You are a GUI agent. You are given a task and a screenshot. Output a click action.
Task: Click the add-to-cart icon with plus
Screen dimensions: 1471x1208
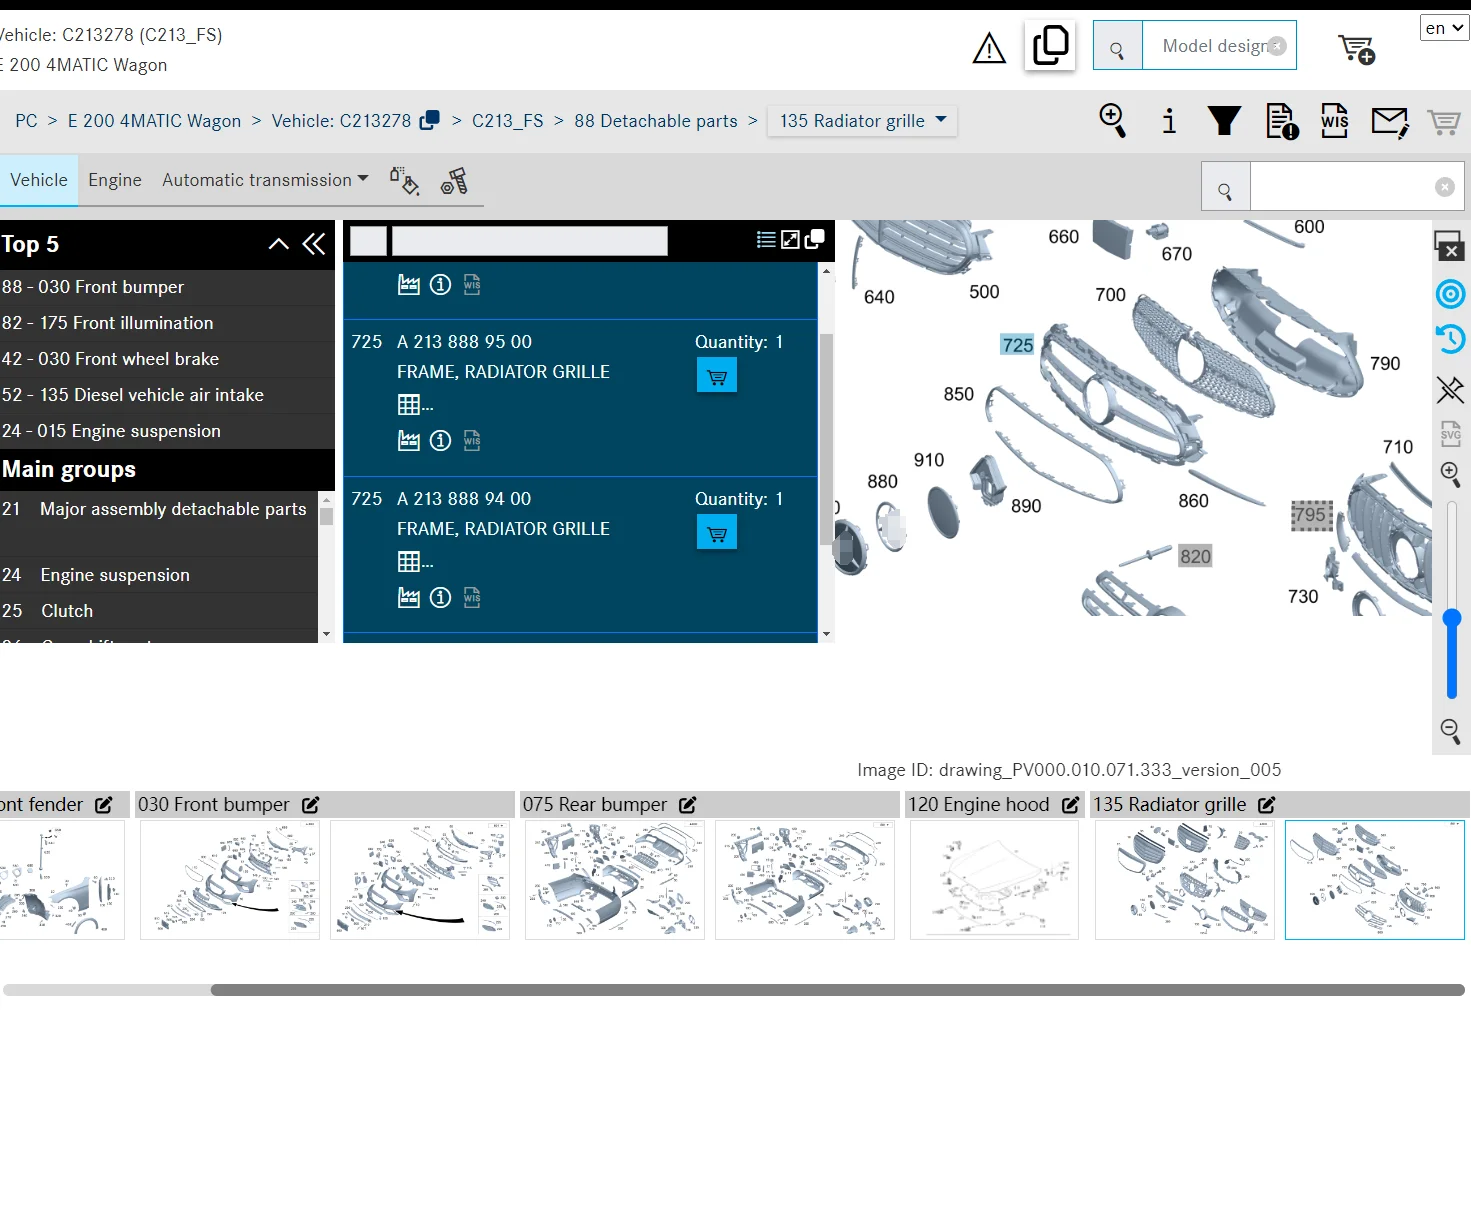pyautogui.click(x=1357, y=49)
